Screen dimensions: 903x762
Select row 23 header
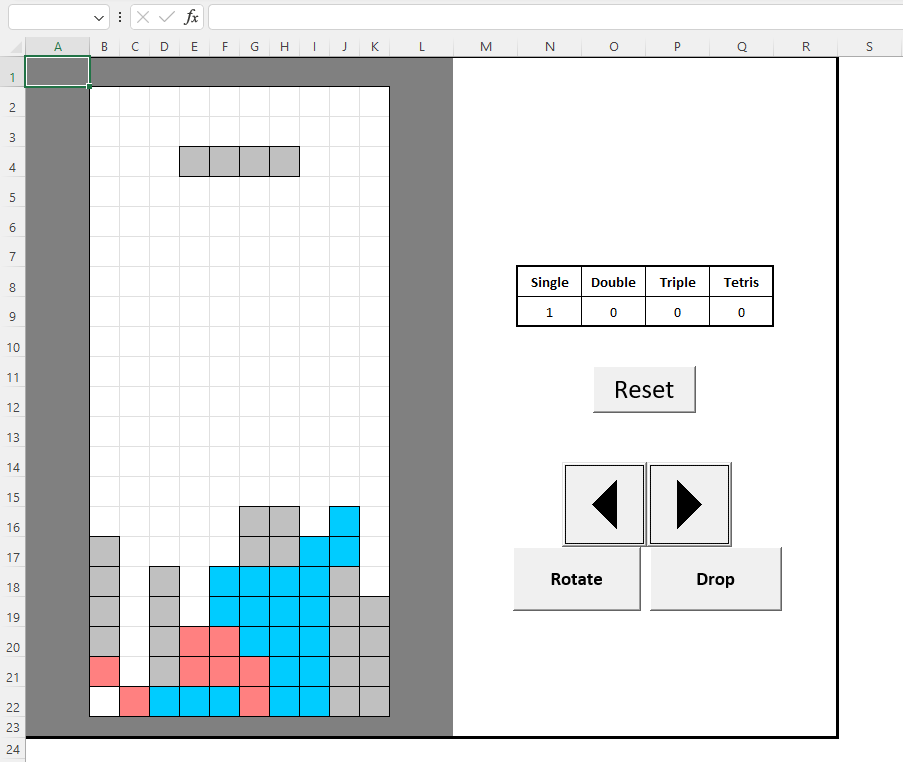(13, 727)
